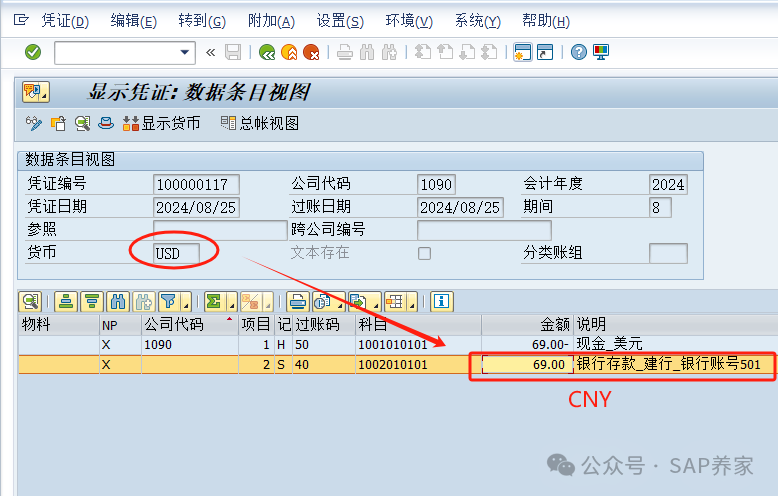Open the 附加(A) menu
The image size is (778, 496).
coord(271,20)
